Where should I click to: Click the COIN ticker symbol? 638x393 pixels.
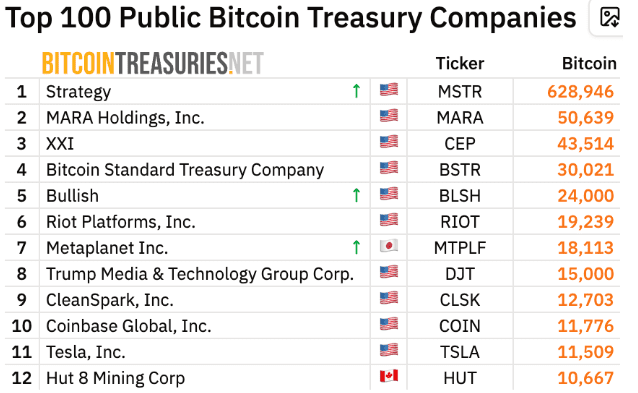click(460, 326)
